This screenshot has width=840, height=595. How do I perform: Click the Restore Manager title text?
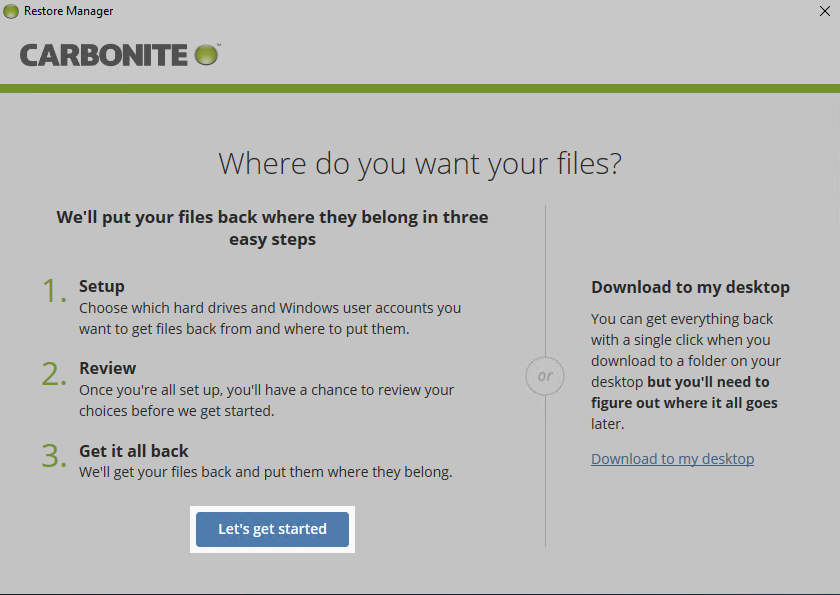click(x=68, y=11)
